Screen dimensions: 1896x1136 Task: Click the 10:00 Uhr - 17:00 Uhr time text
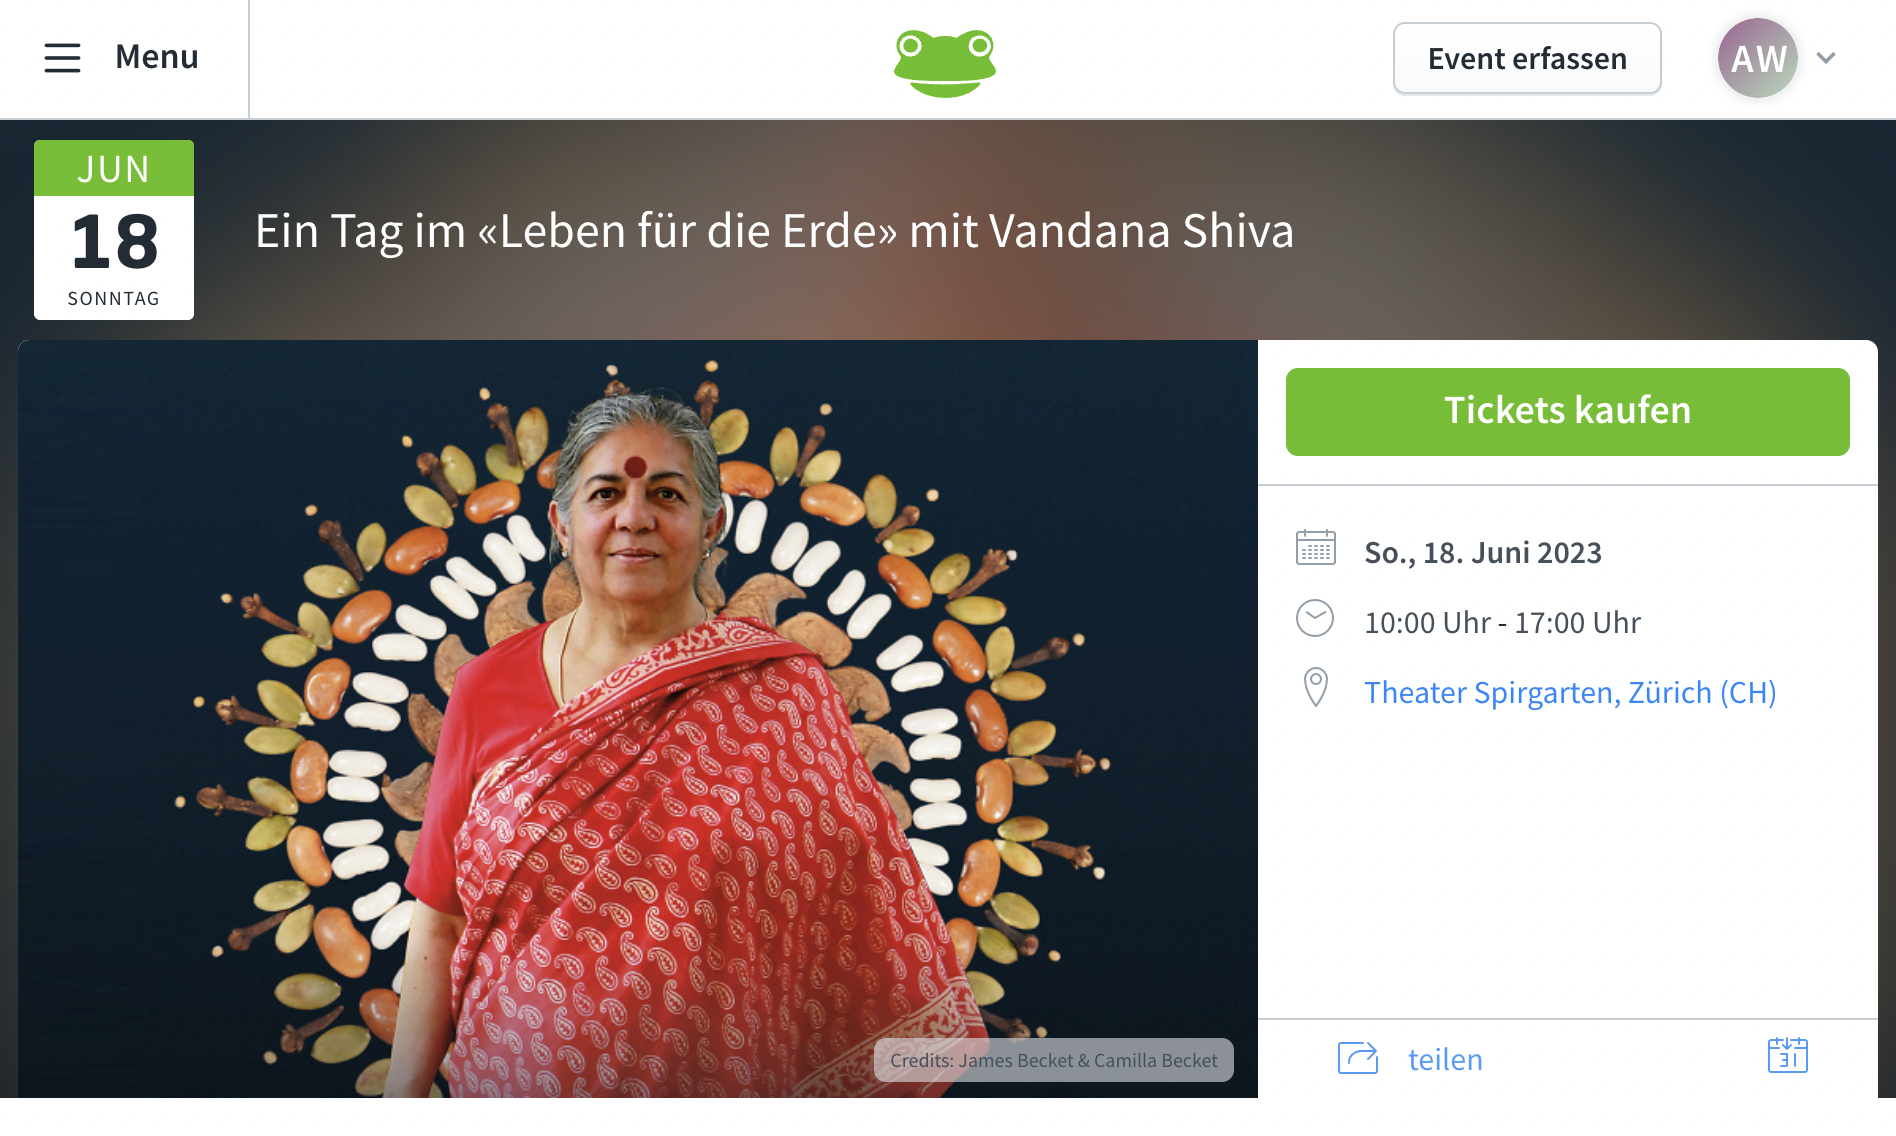(x=1502, y=623)
